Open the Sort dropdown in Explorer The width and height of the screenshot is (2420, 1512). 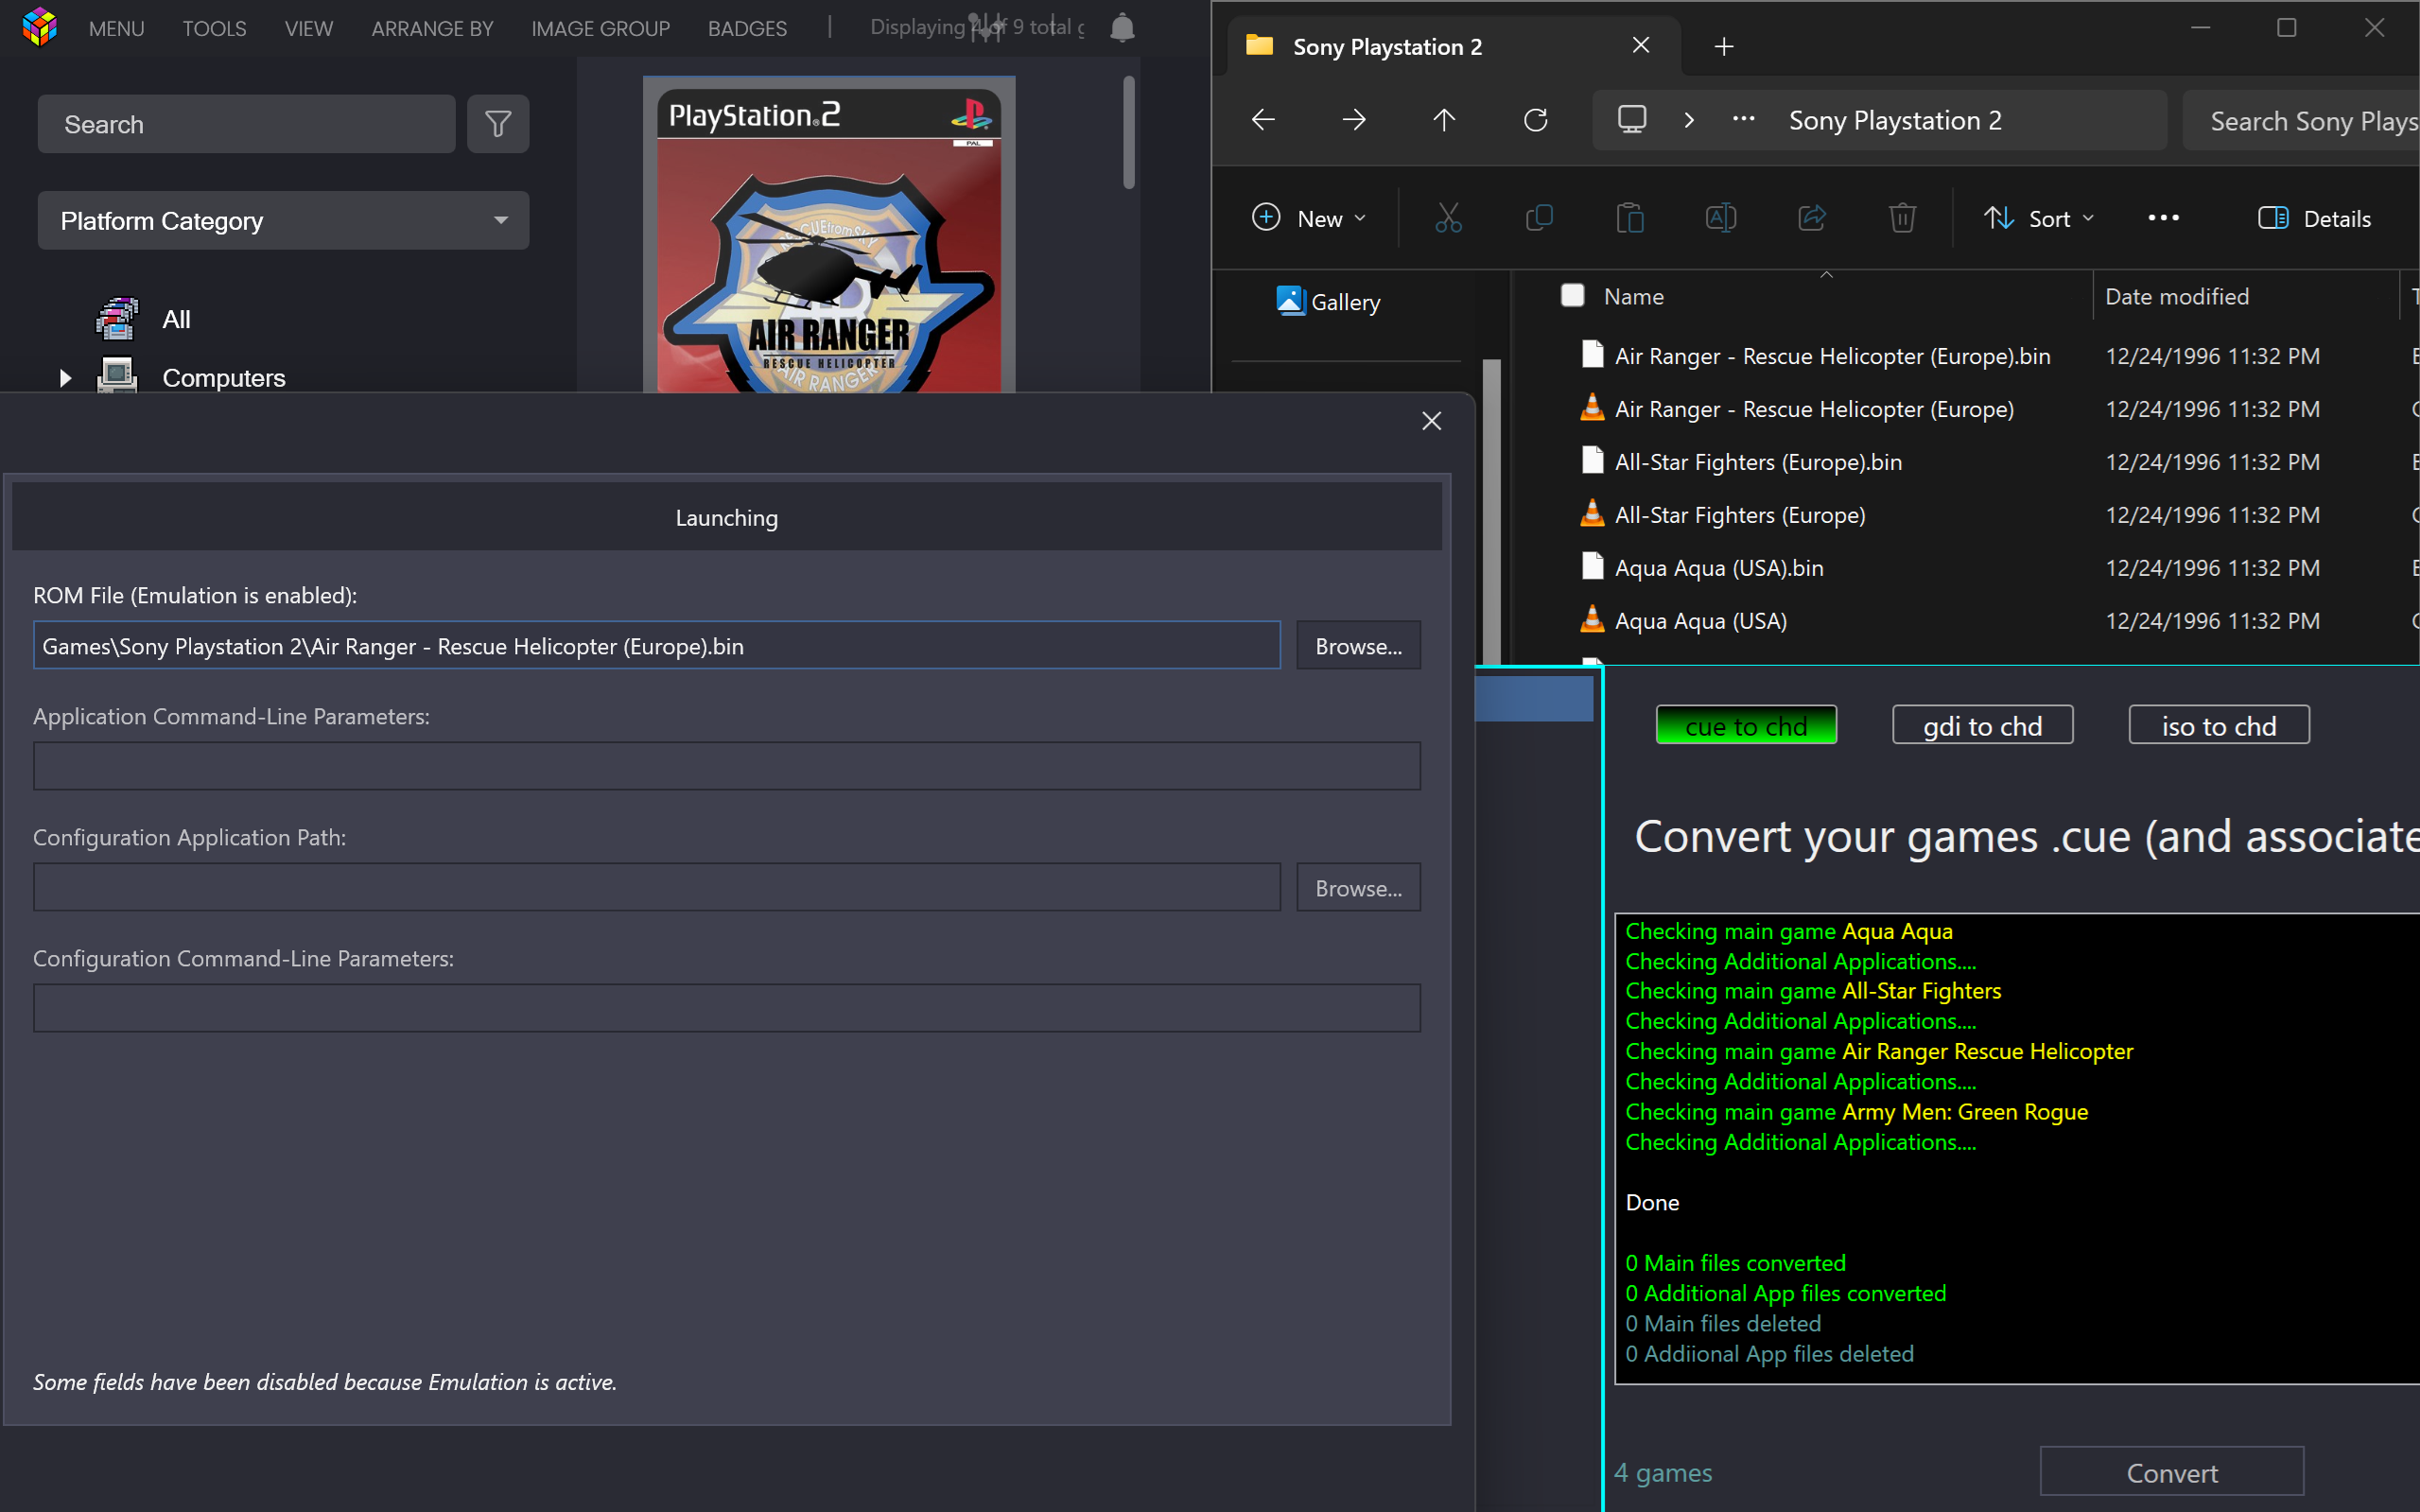(2038, 218)
